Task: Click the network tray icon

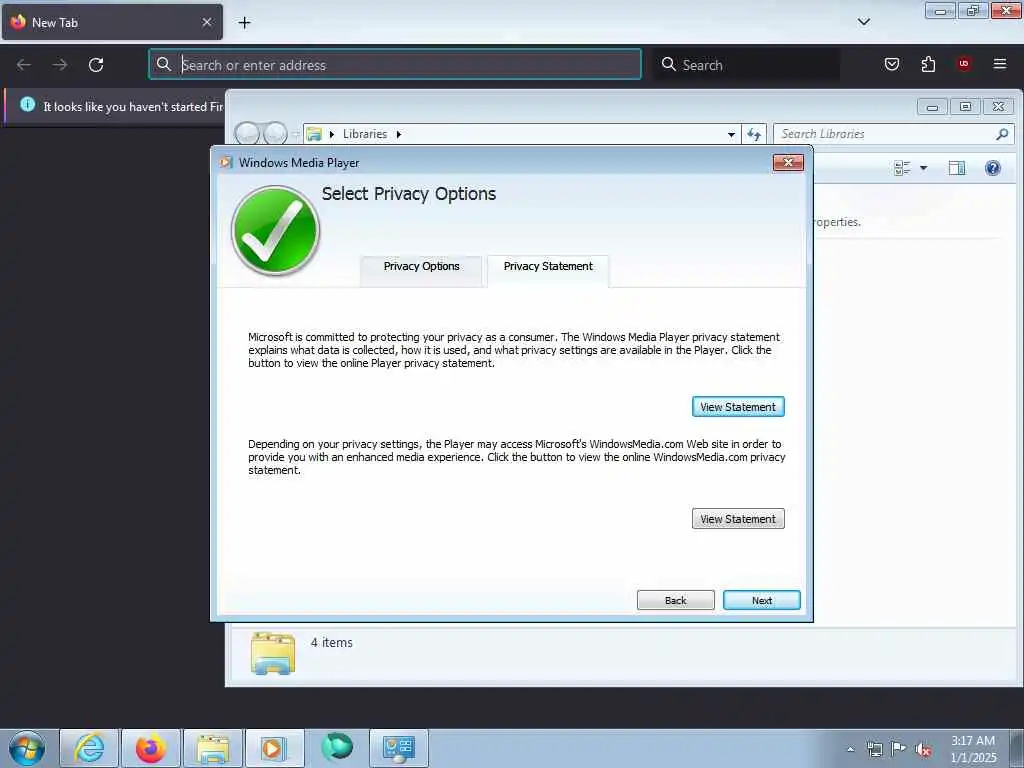Action: pyautogui.click(x=874, y=749)
